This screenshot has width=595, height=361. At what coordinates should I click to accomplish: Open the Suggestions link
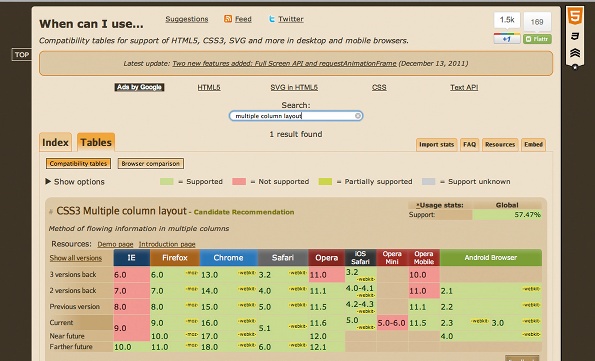(x=187, y=19)
